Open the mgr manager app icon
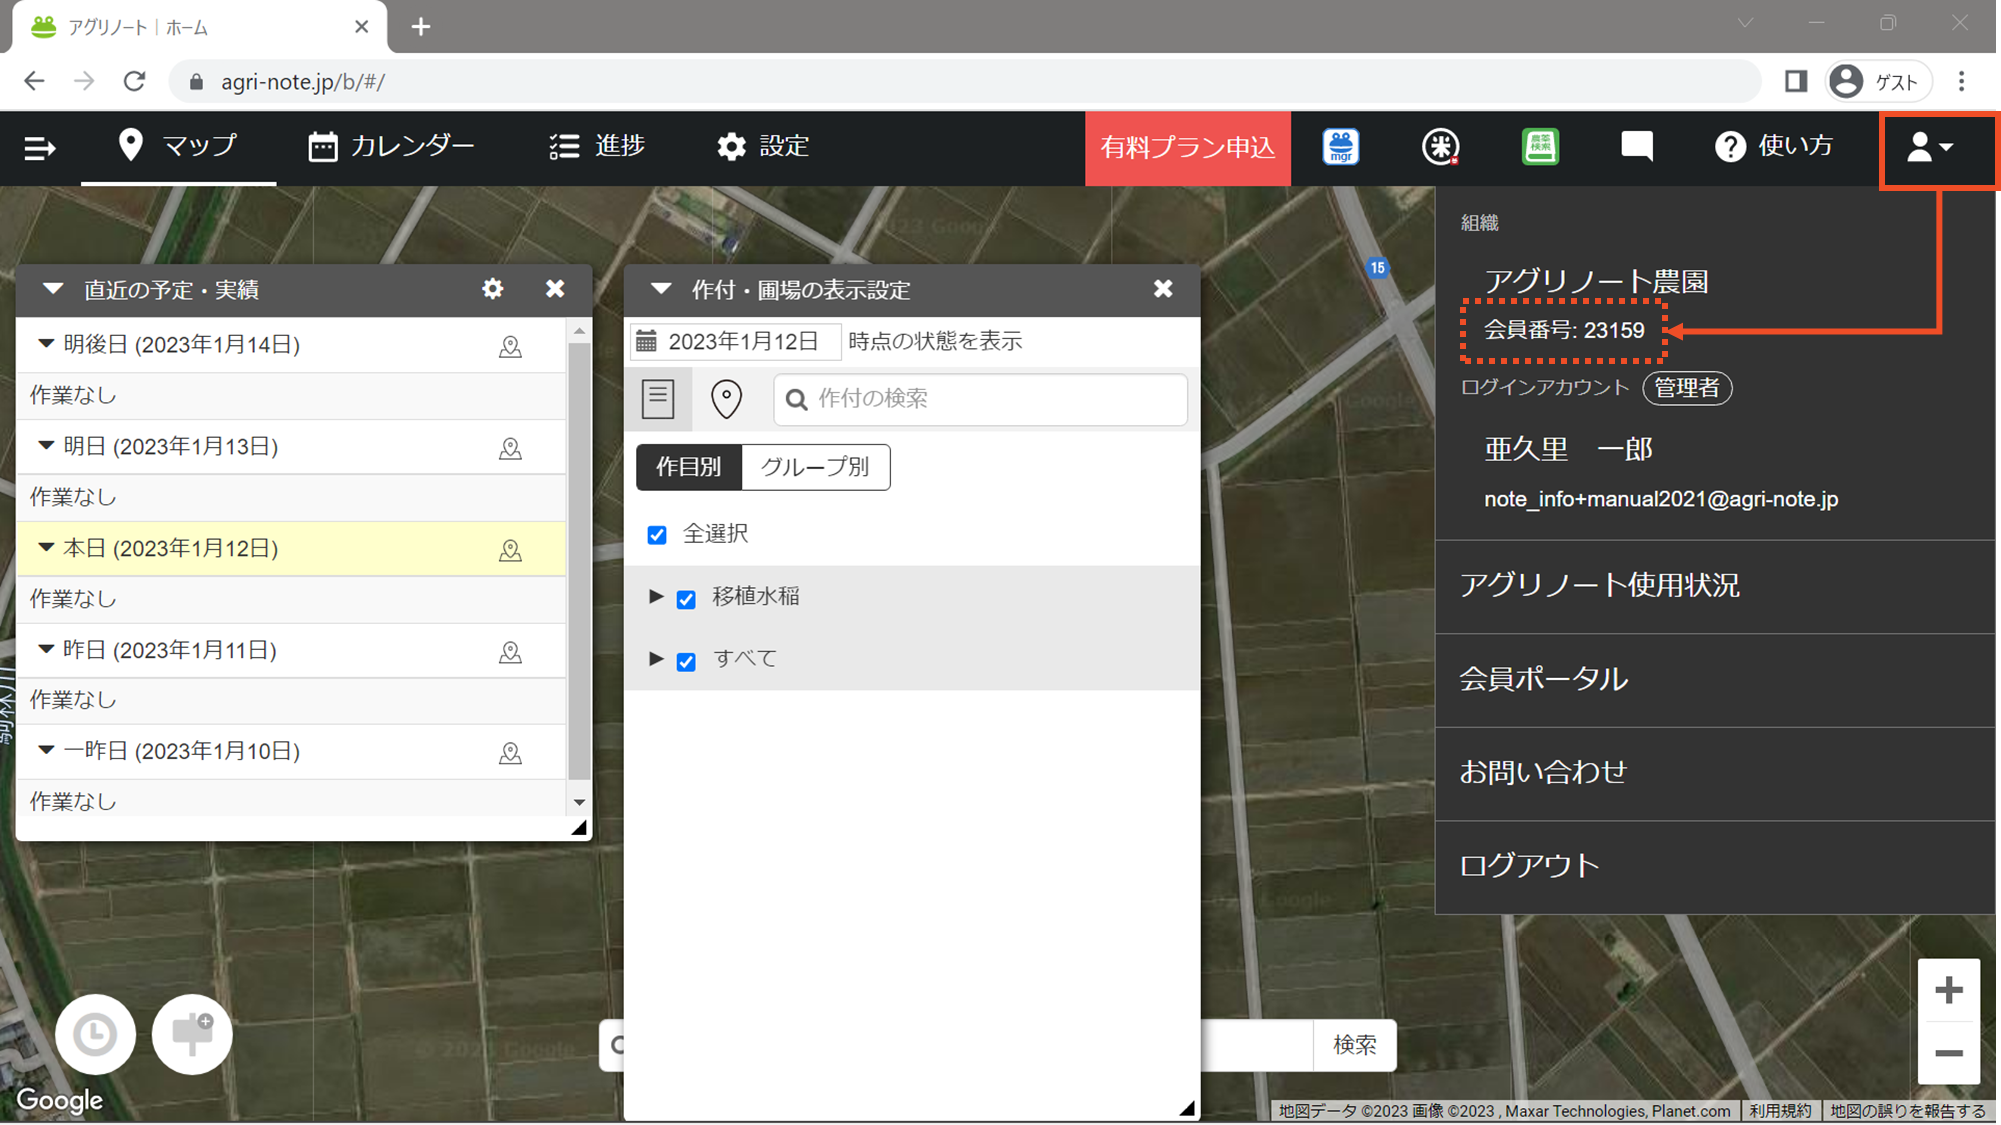This screenshot has height=1125, width=2001. tap(1341, 147)
